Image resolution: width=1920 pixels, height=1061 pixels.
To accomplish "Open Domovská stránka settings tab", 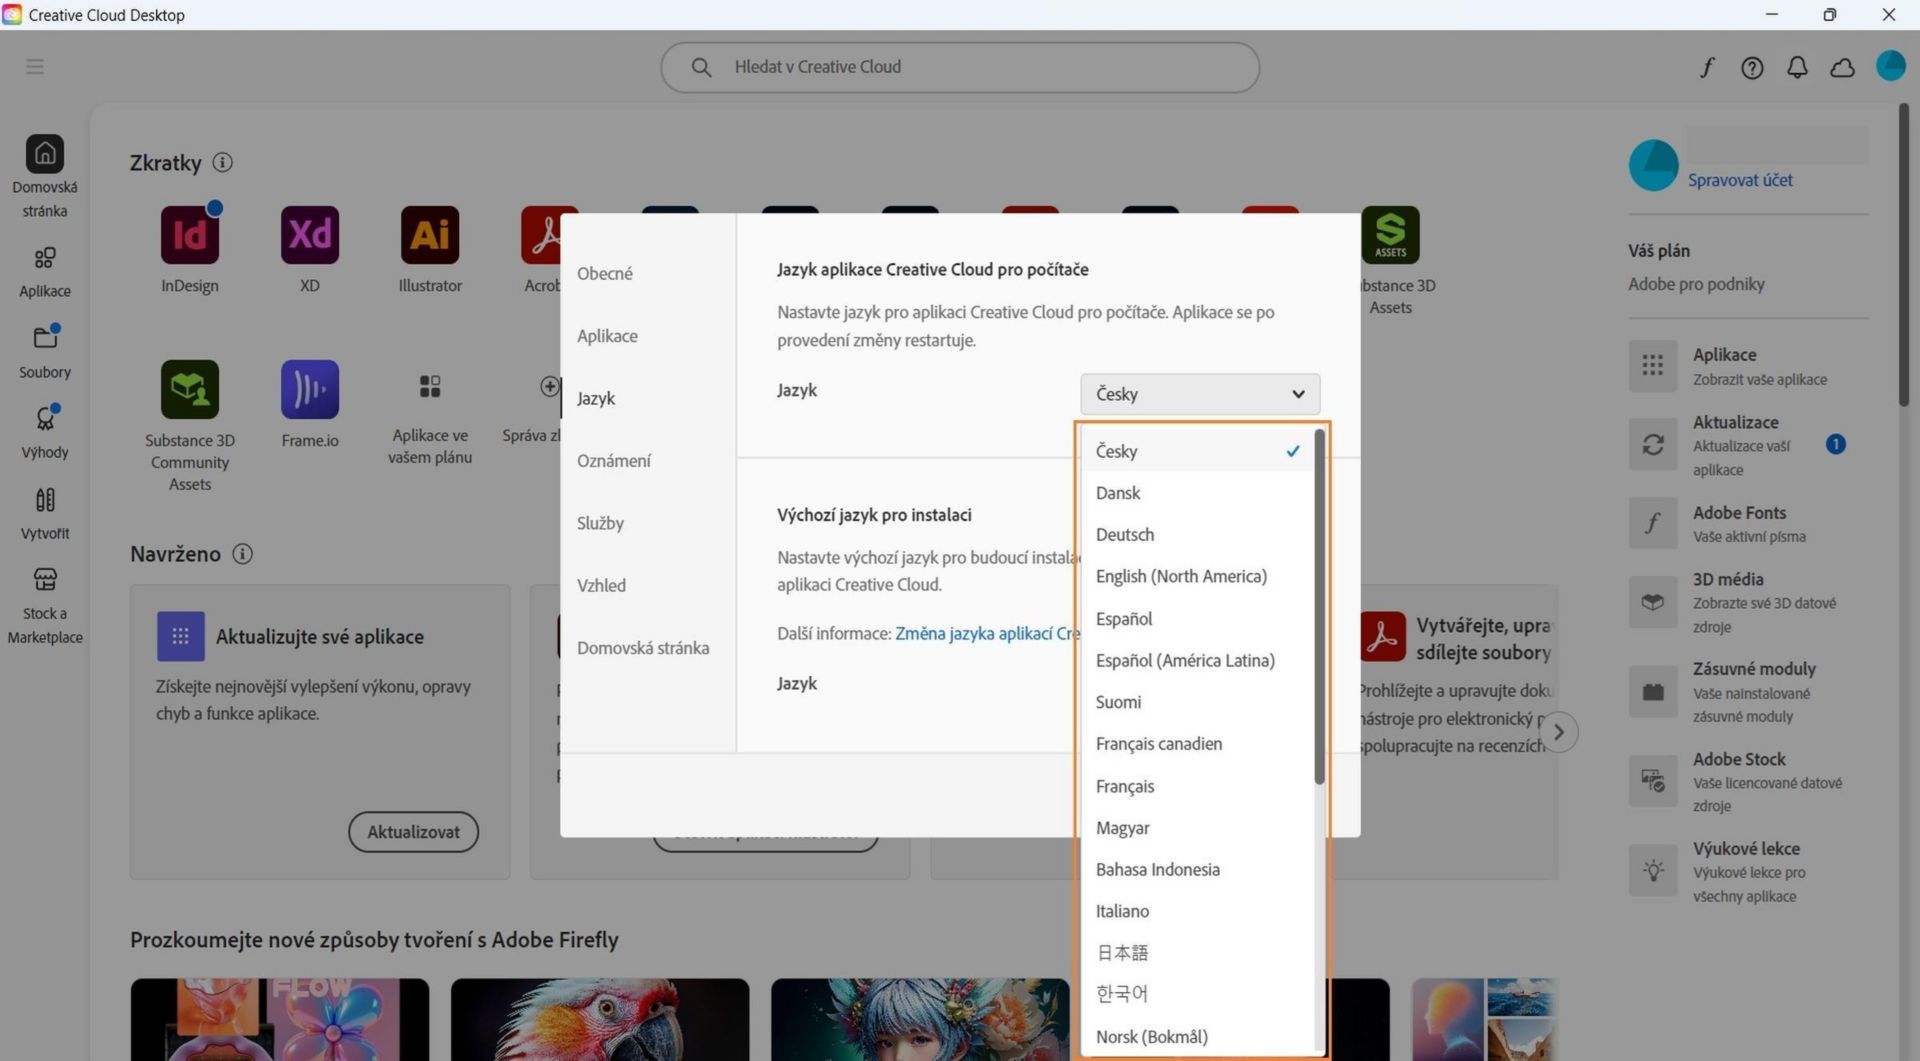I will coord(643,648).
